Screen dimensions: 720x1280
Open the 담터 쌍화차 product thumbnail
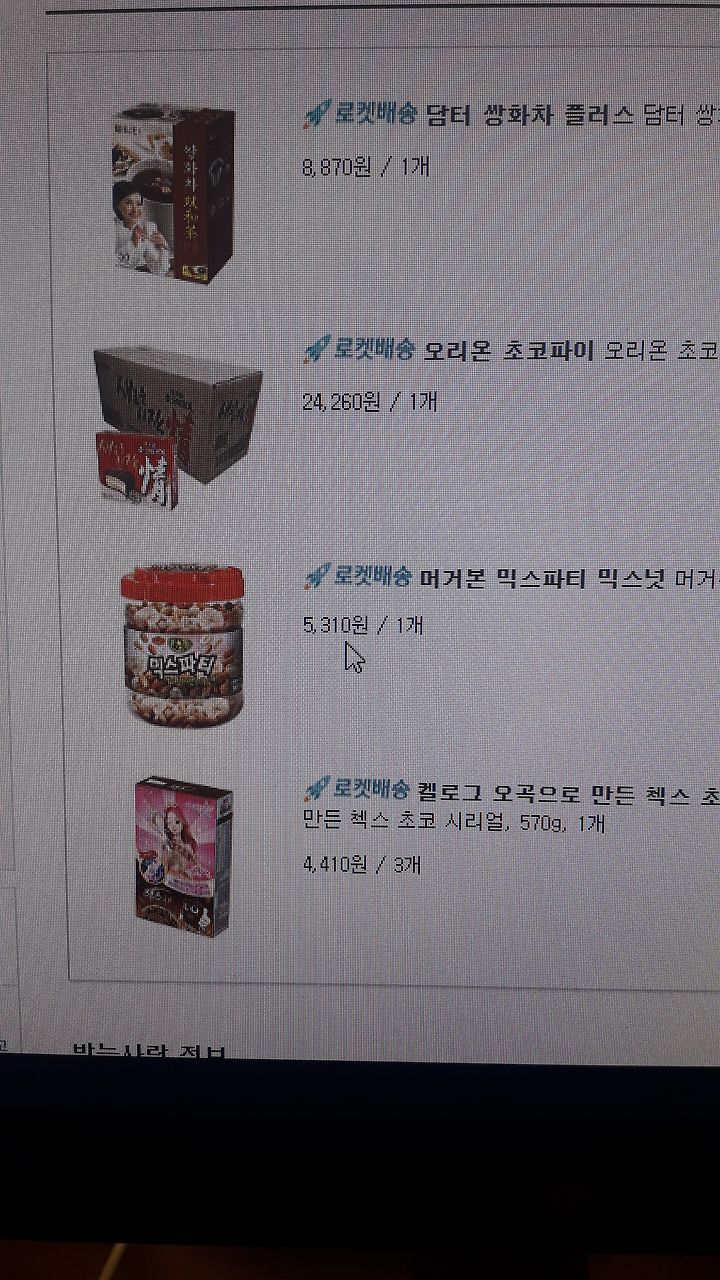tap(174, 191)
